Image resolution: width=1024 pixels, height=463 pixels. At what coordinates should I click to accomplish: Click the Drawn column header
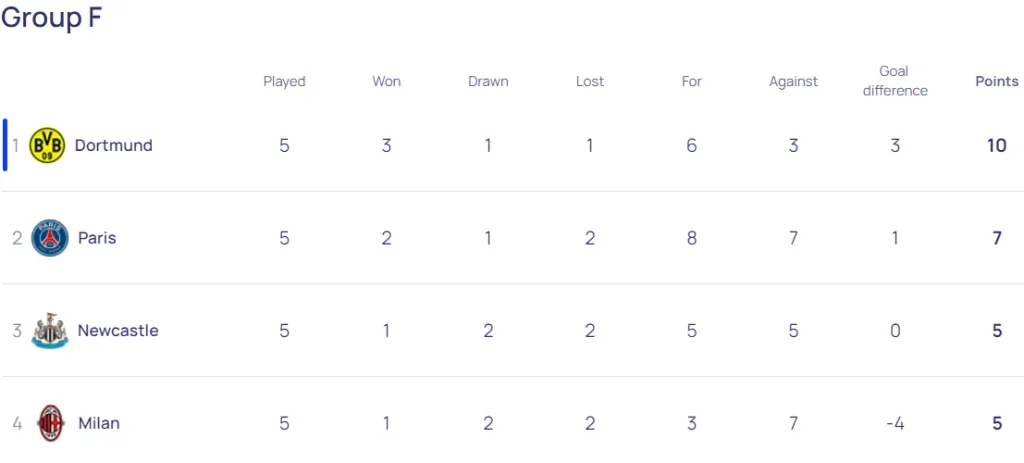[x=488, y=82]
